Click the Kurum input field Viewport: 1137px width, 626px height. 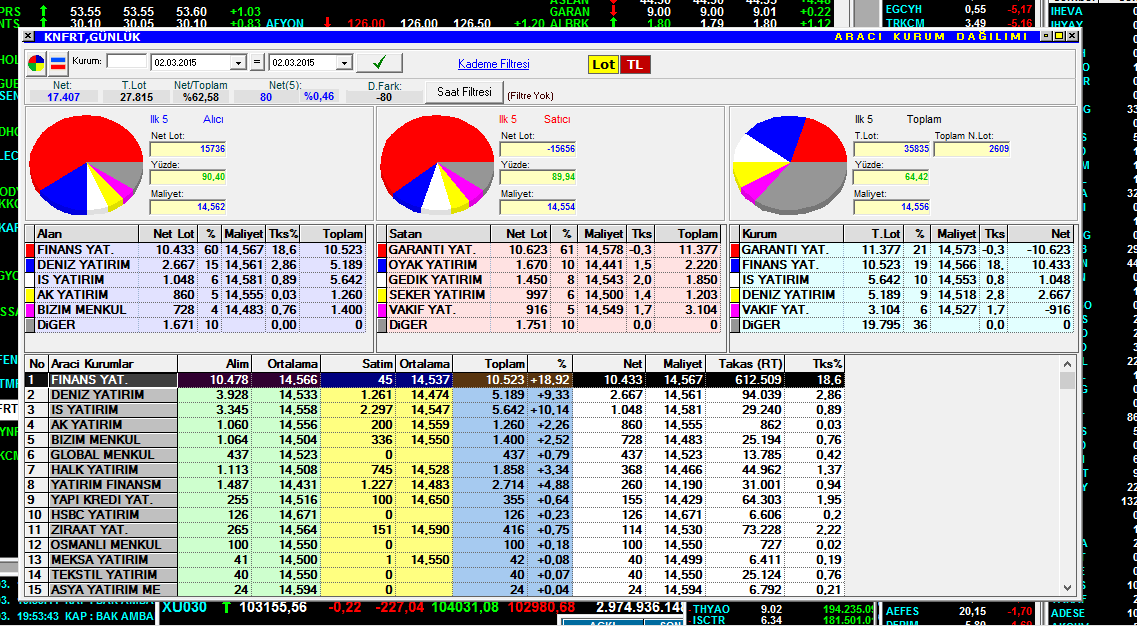(x=126, y=62)
